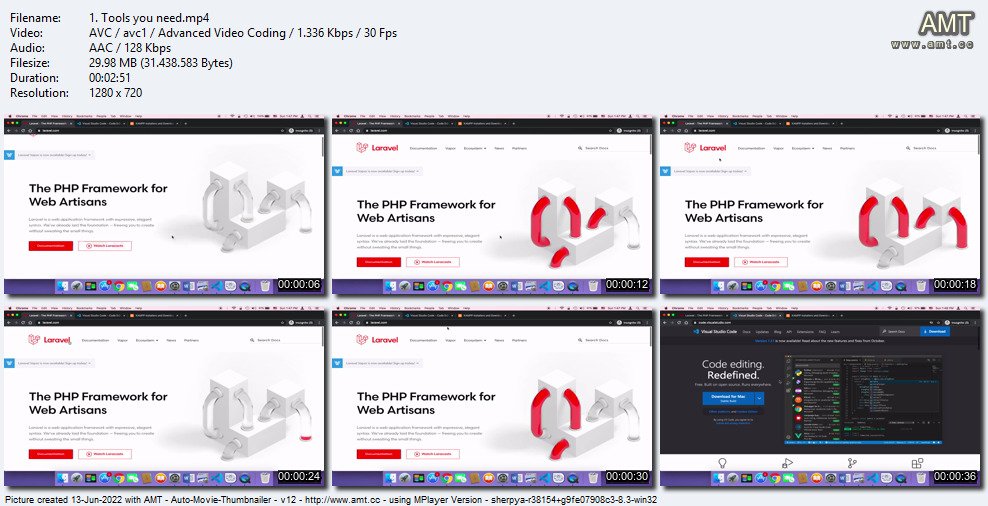Expand the Ecosystem dropdown in the 00:00:24 thumbnail
The width and height of the screenshot is (988, 506).
pyautogui.click(x=147, y=340)
